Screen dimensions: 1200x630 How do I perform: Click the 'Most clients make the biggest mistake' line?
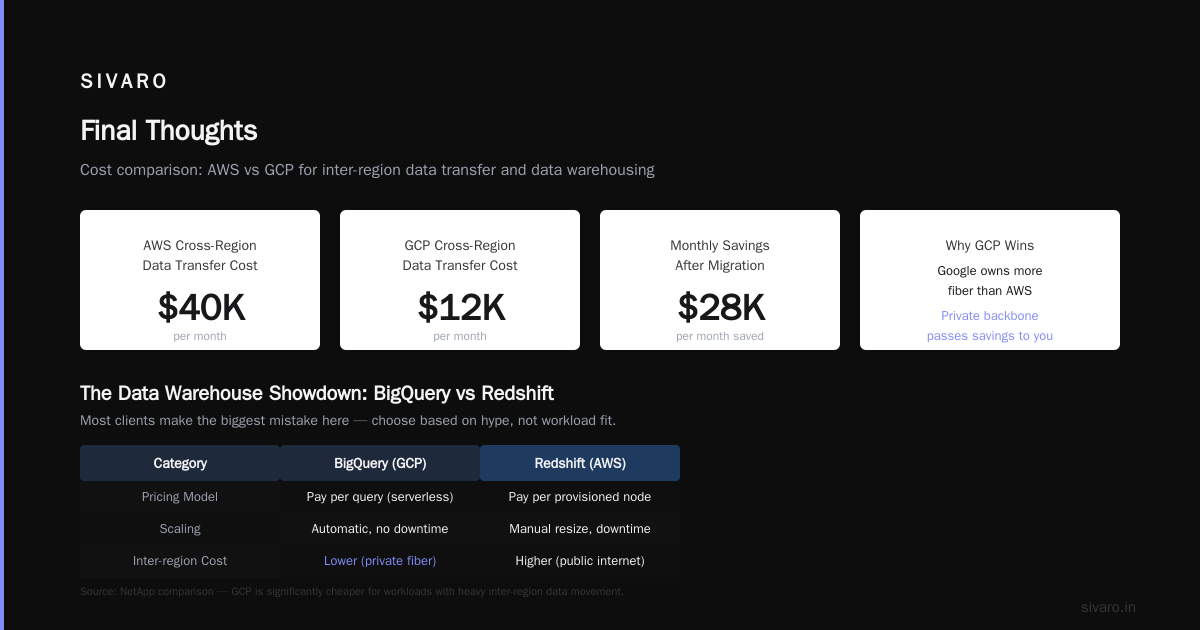[x=348, y=421]
